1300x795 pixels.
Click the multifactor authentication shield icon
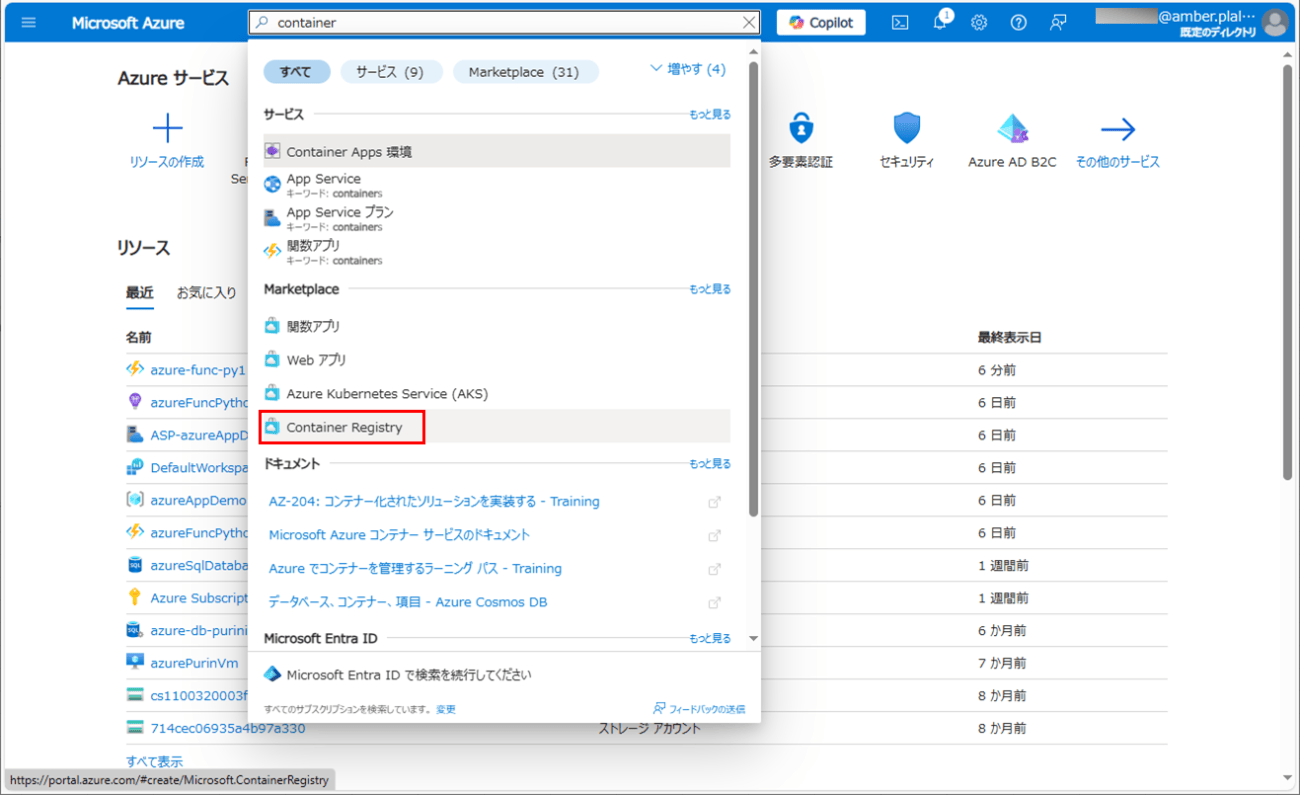click(x=801, y=129)
